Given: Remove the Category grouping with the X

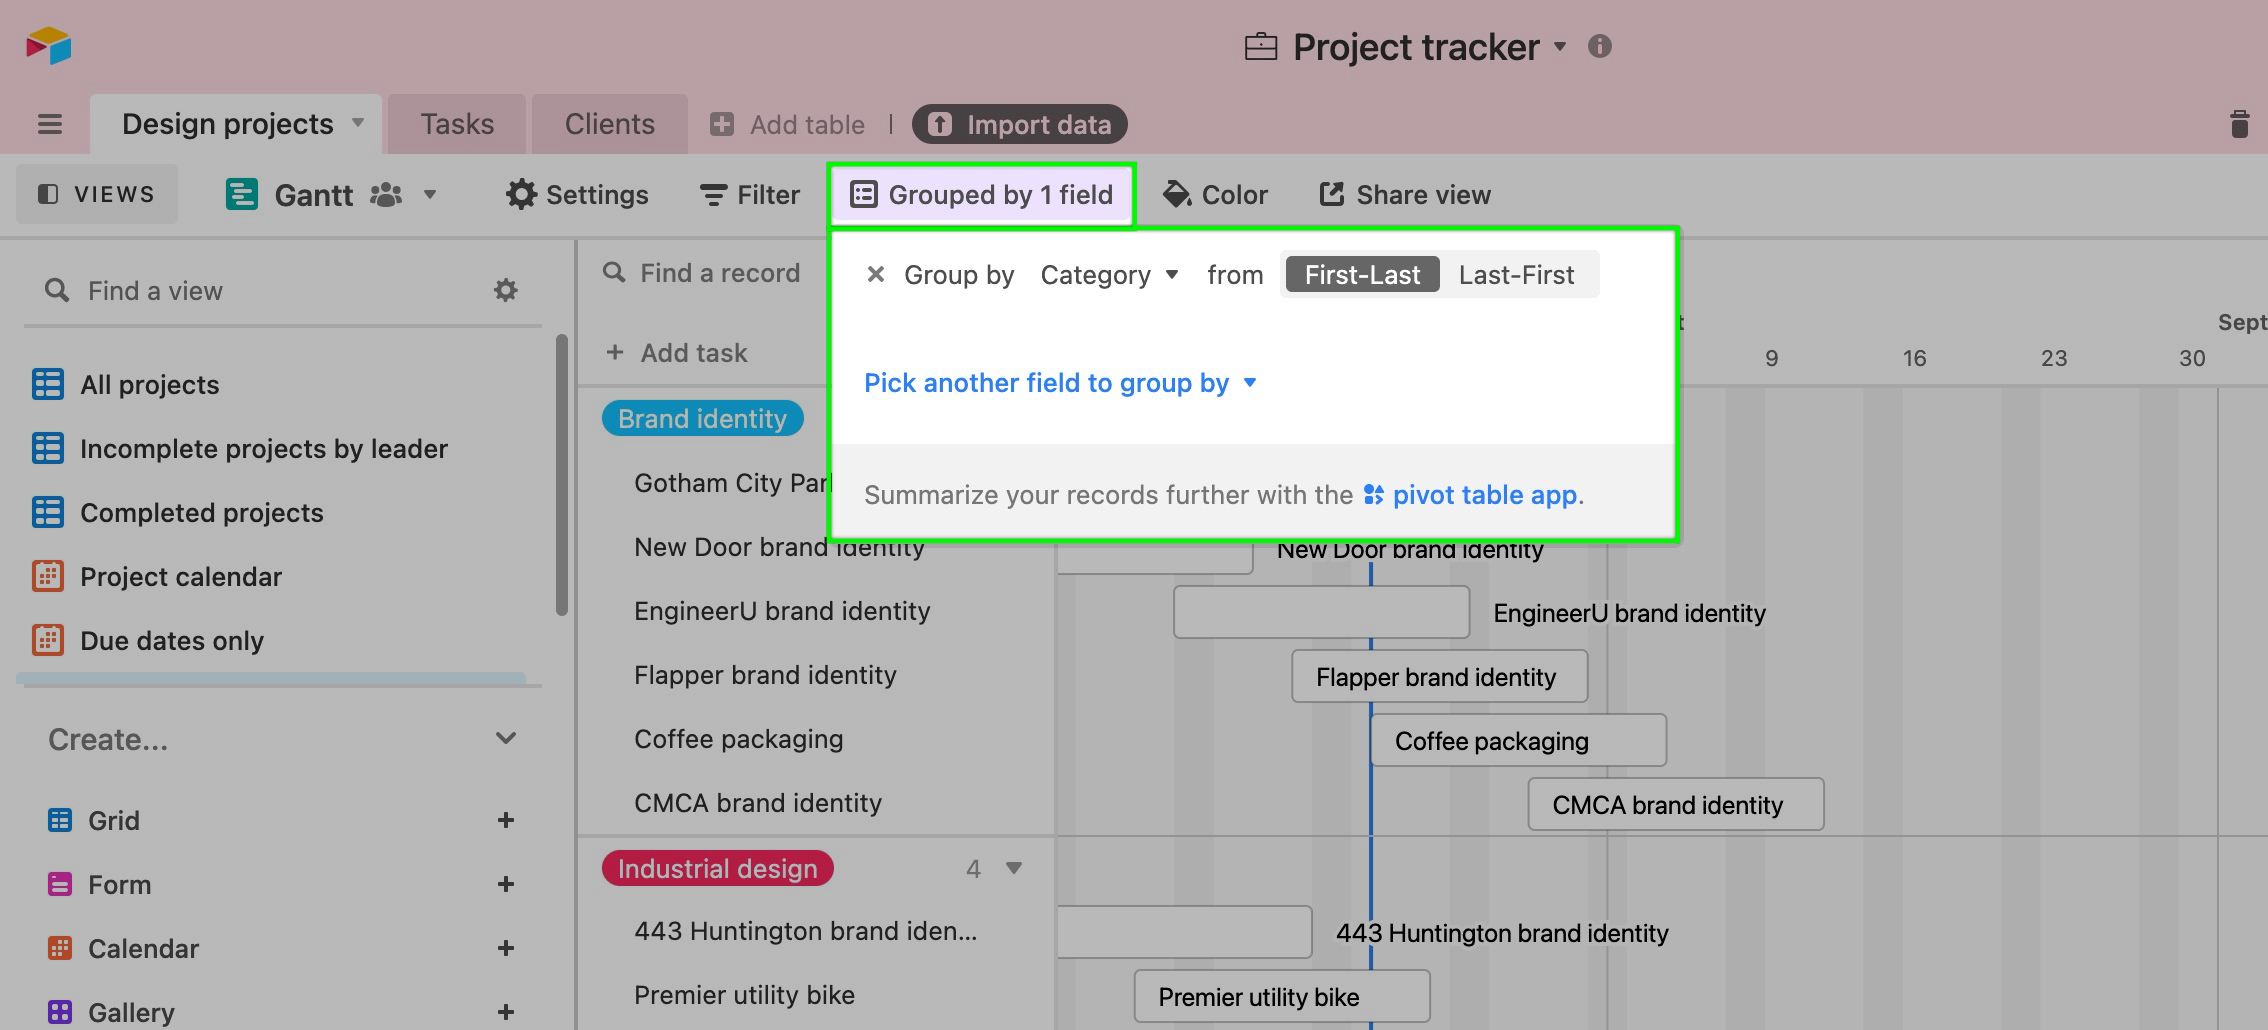Looking at the screenshot, I should 875,274.
